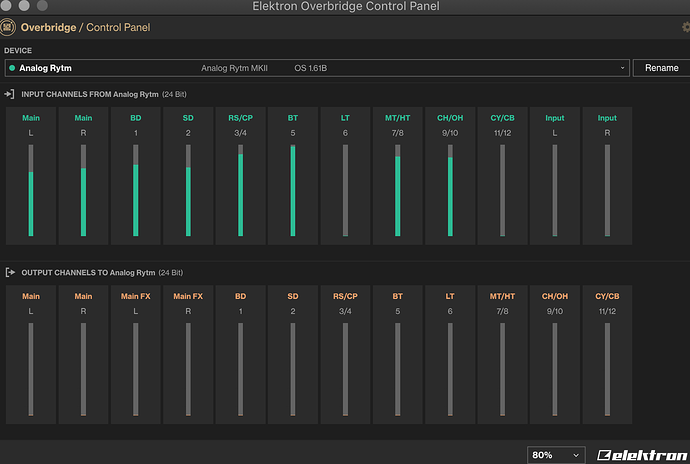
Task: Click the input '(24 Bit)' text
Action: pos(174,94)
